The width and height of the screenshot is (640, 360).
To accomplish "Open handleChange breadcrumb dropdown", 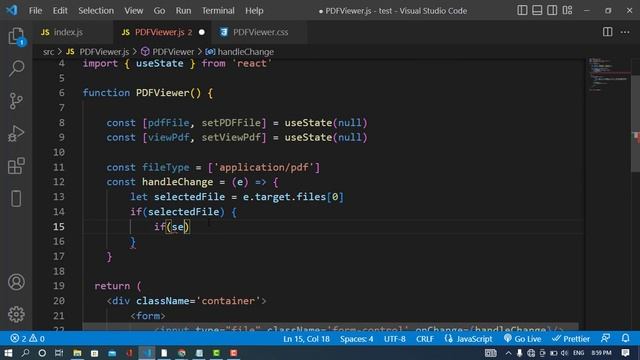I will tap(240, 52).
